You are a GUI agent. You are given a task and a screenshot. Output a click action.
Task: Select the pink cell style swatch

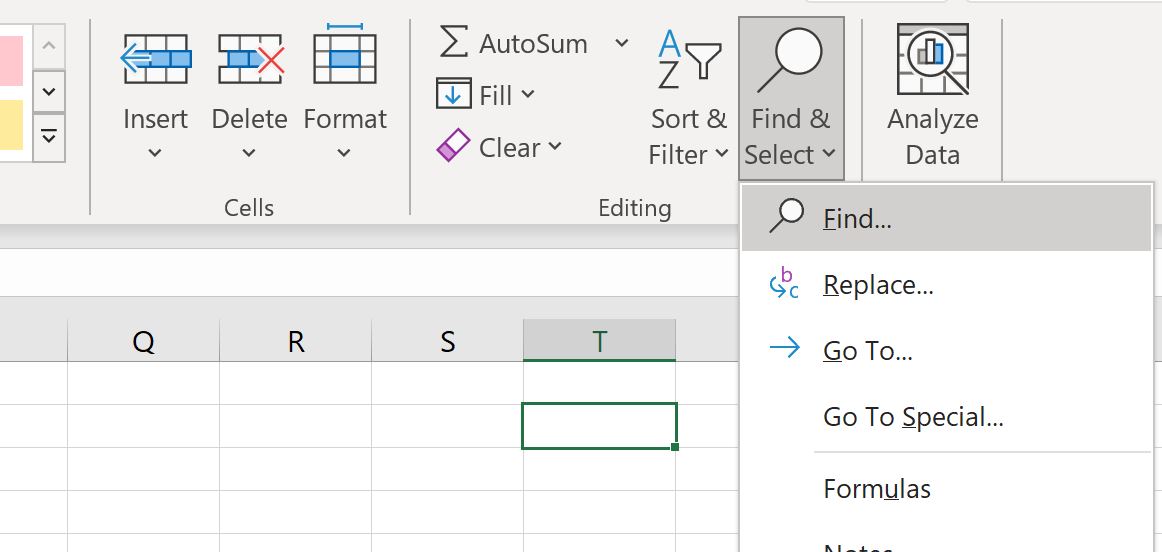tap(11, 59)
